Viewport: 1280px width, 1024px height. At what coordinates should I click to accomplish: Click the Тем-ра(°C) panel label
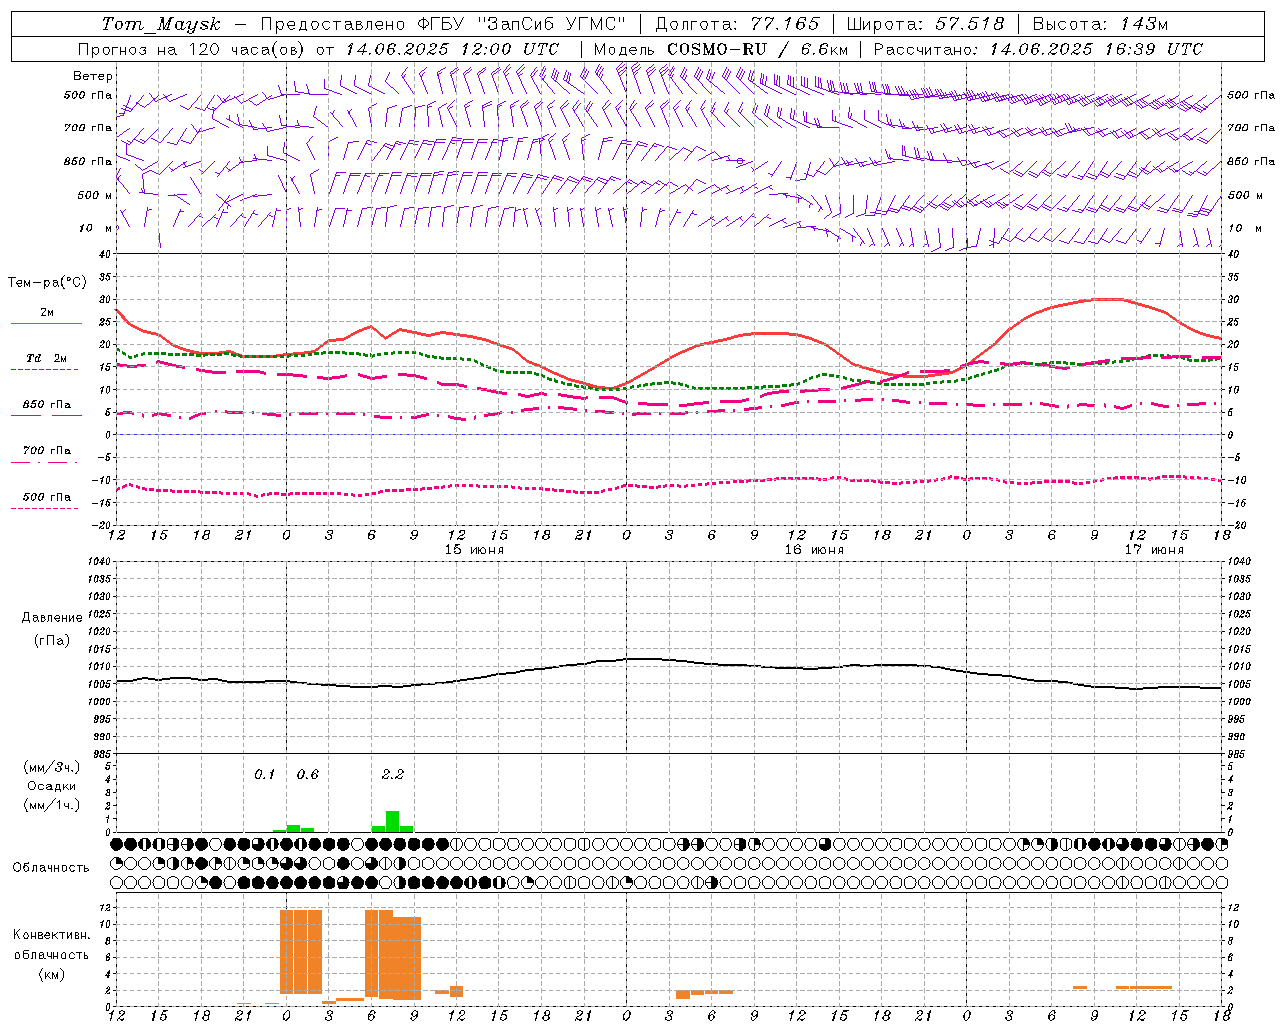coord(47,283)
